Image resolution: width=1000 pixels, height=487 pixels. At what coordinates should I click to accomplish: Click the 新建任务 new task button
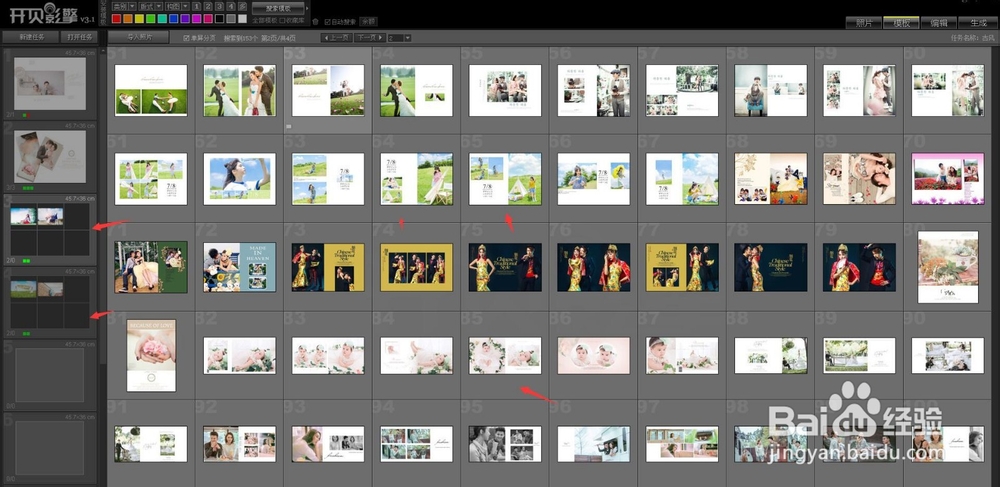(x=31, y=37)
